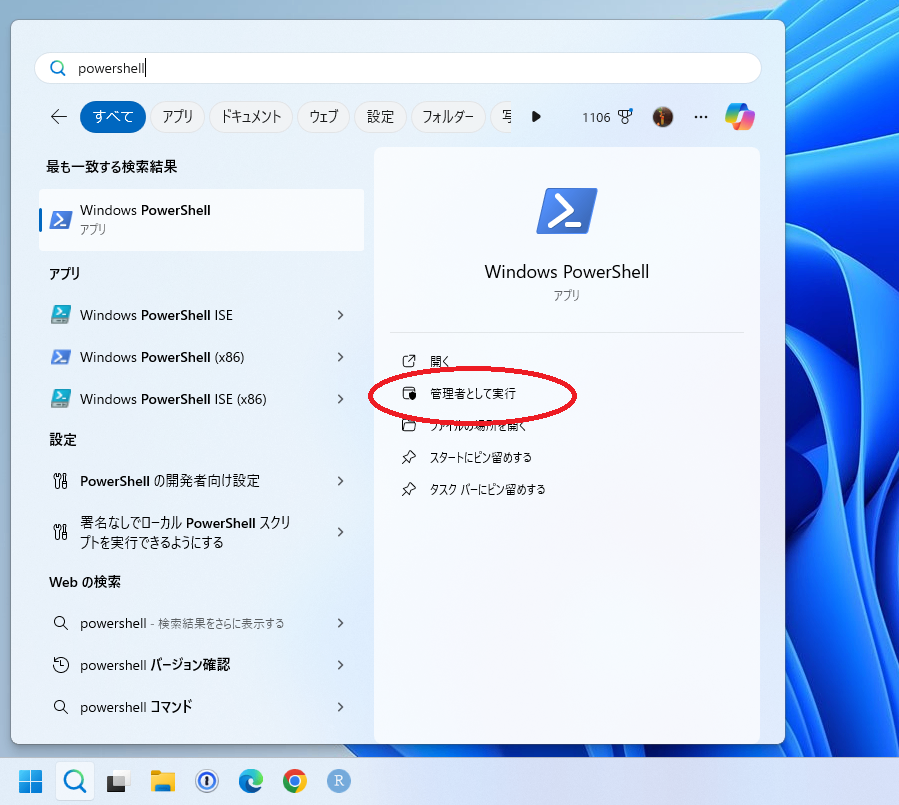Open the Windows Start button
This screenshot has height=805, width=899.
[30, 781]
